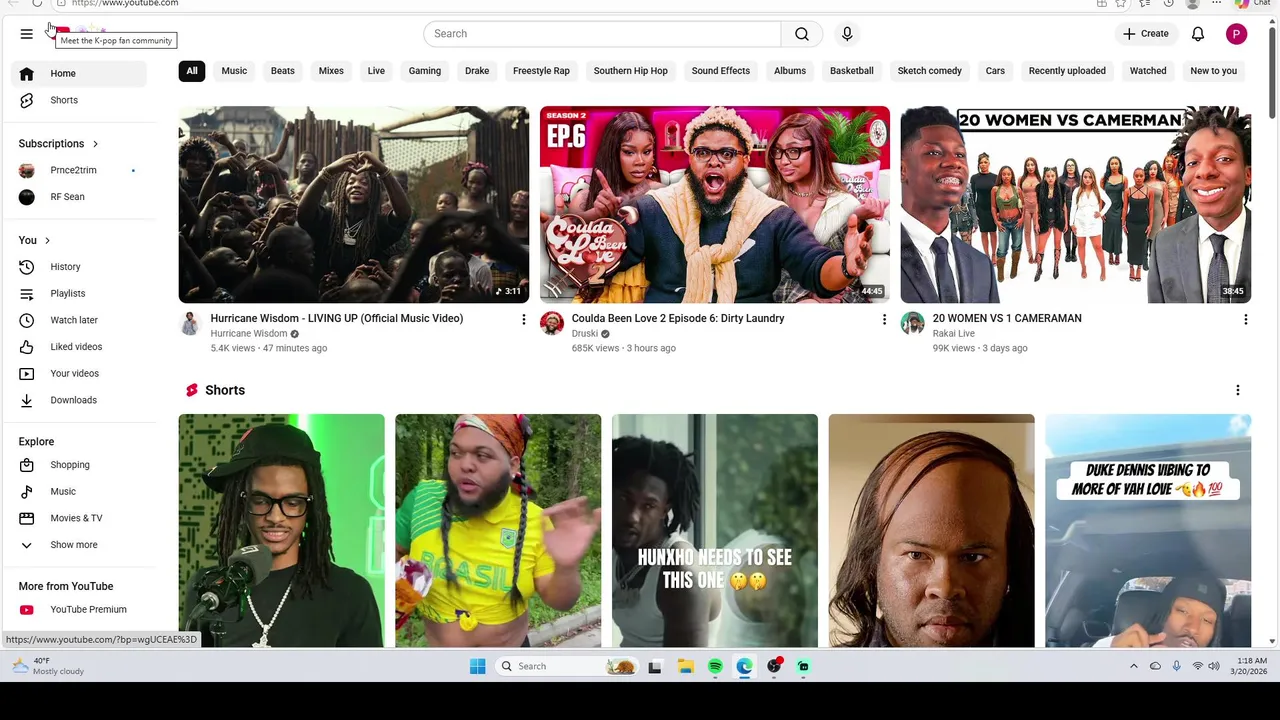Open Windows Start menu

478,667
